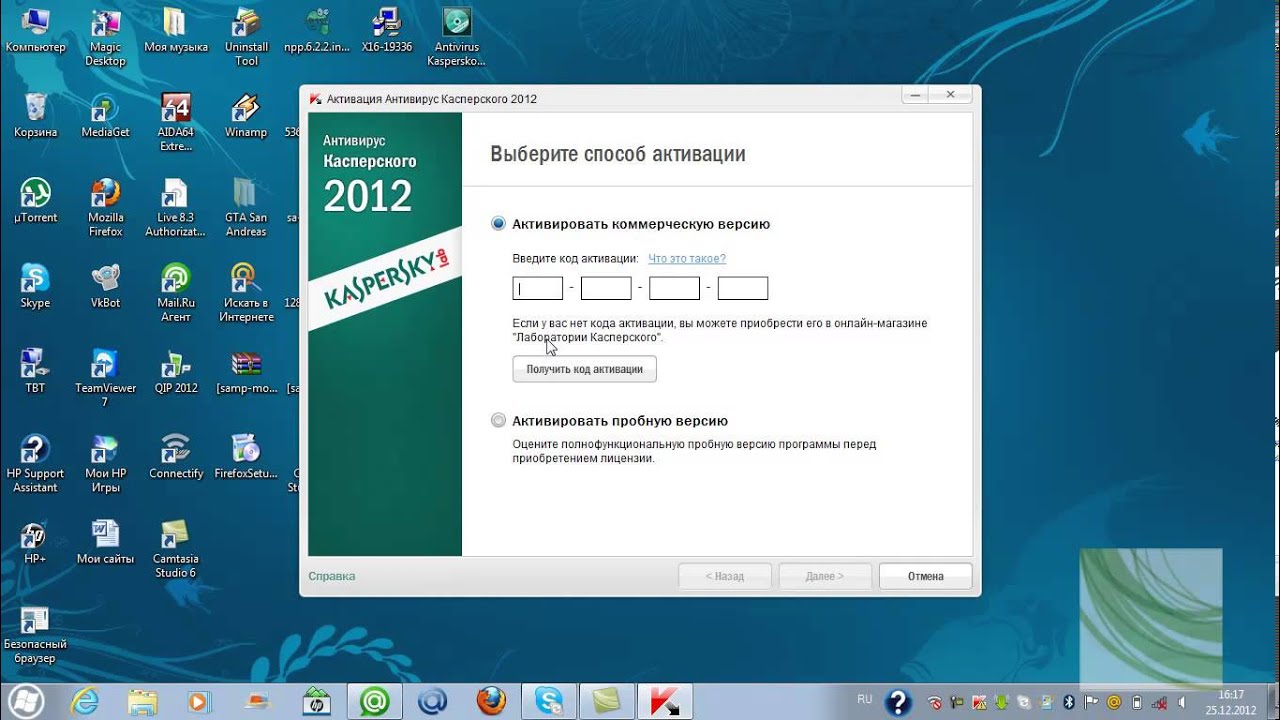Open the 'Справка' help link
Image resolution: width=1280 pixels, height=720 pixels.
click(332, 576)
